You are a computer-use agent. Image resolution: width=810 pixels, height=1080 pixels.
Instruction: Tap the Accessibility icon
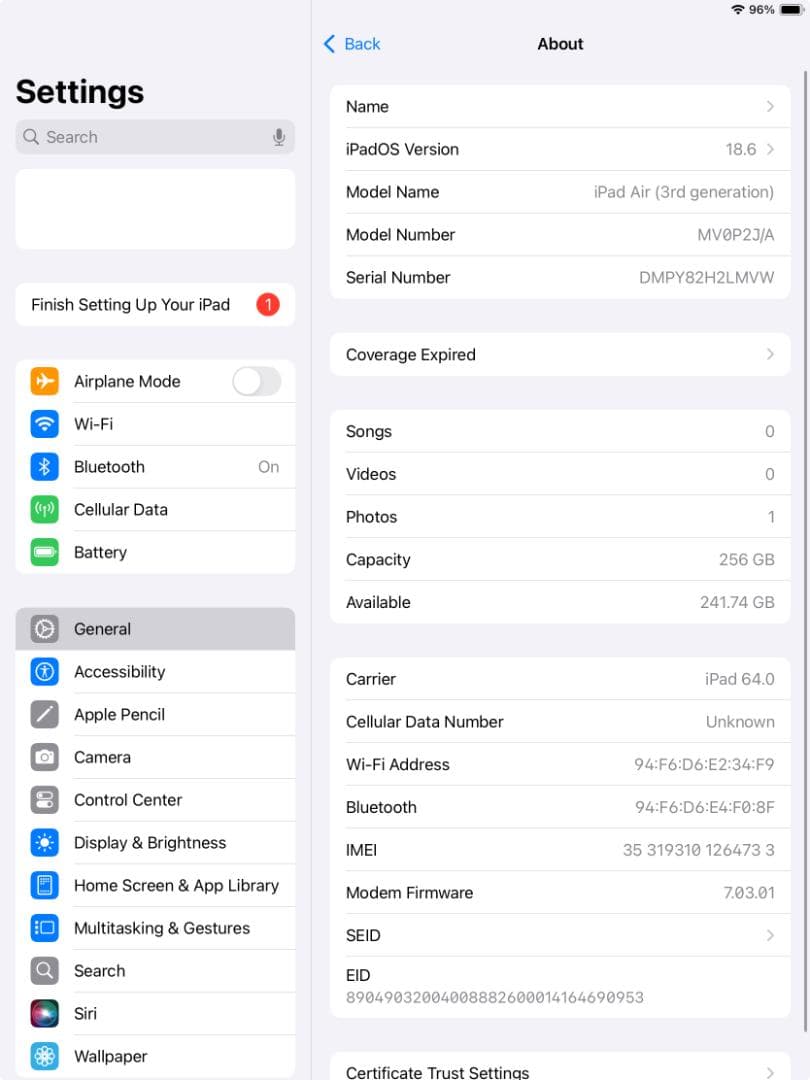(45, 672)
